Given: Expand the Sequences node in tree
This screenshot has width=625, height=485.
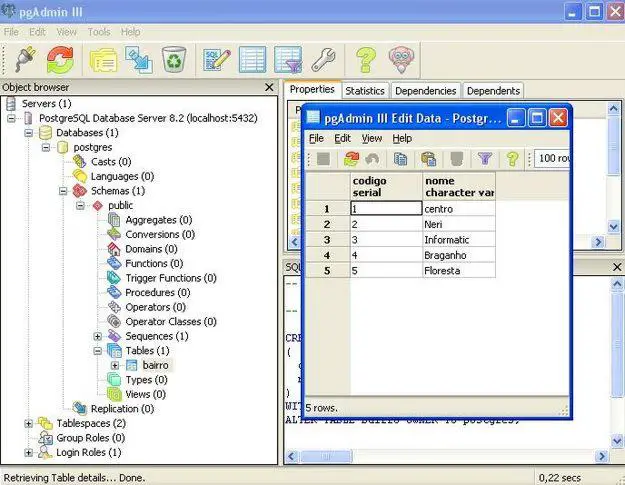Looking at the screenshot, I should point(98,336).
